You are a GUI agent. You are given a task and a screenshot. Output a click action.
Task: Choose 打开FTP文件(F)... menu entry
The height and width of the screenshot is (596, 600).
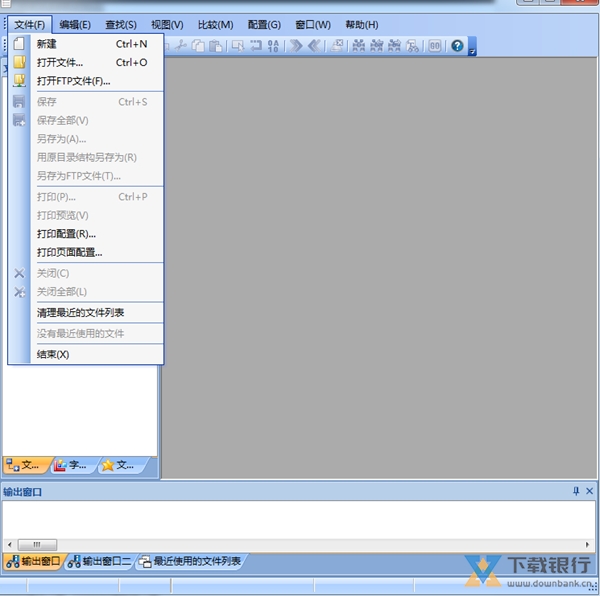point(86,81)
